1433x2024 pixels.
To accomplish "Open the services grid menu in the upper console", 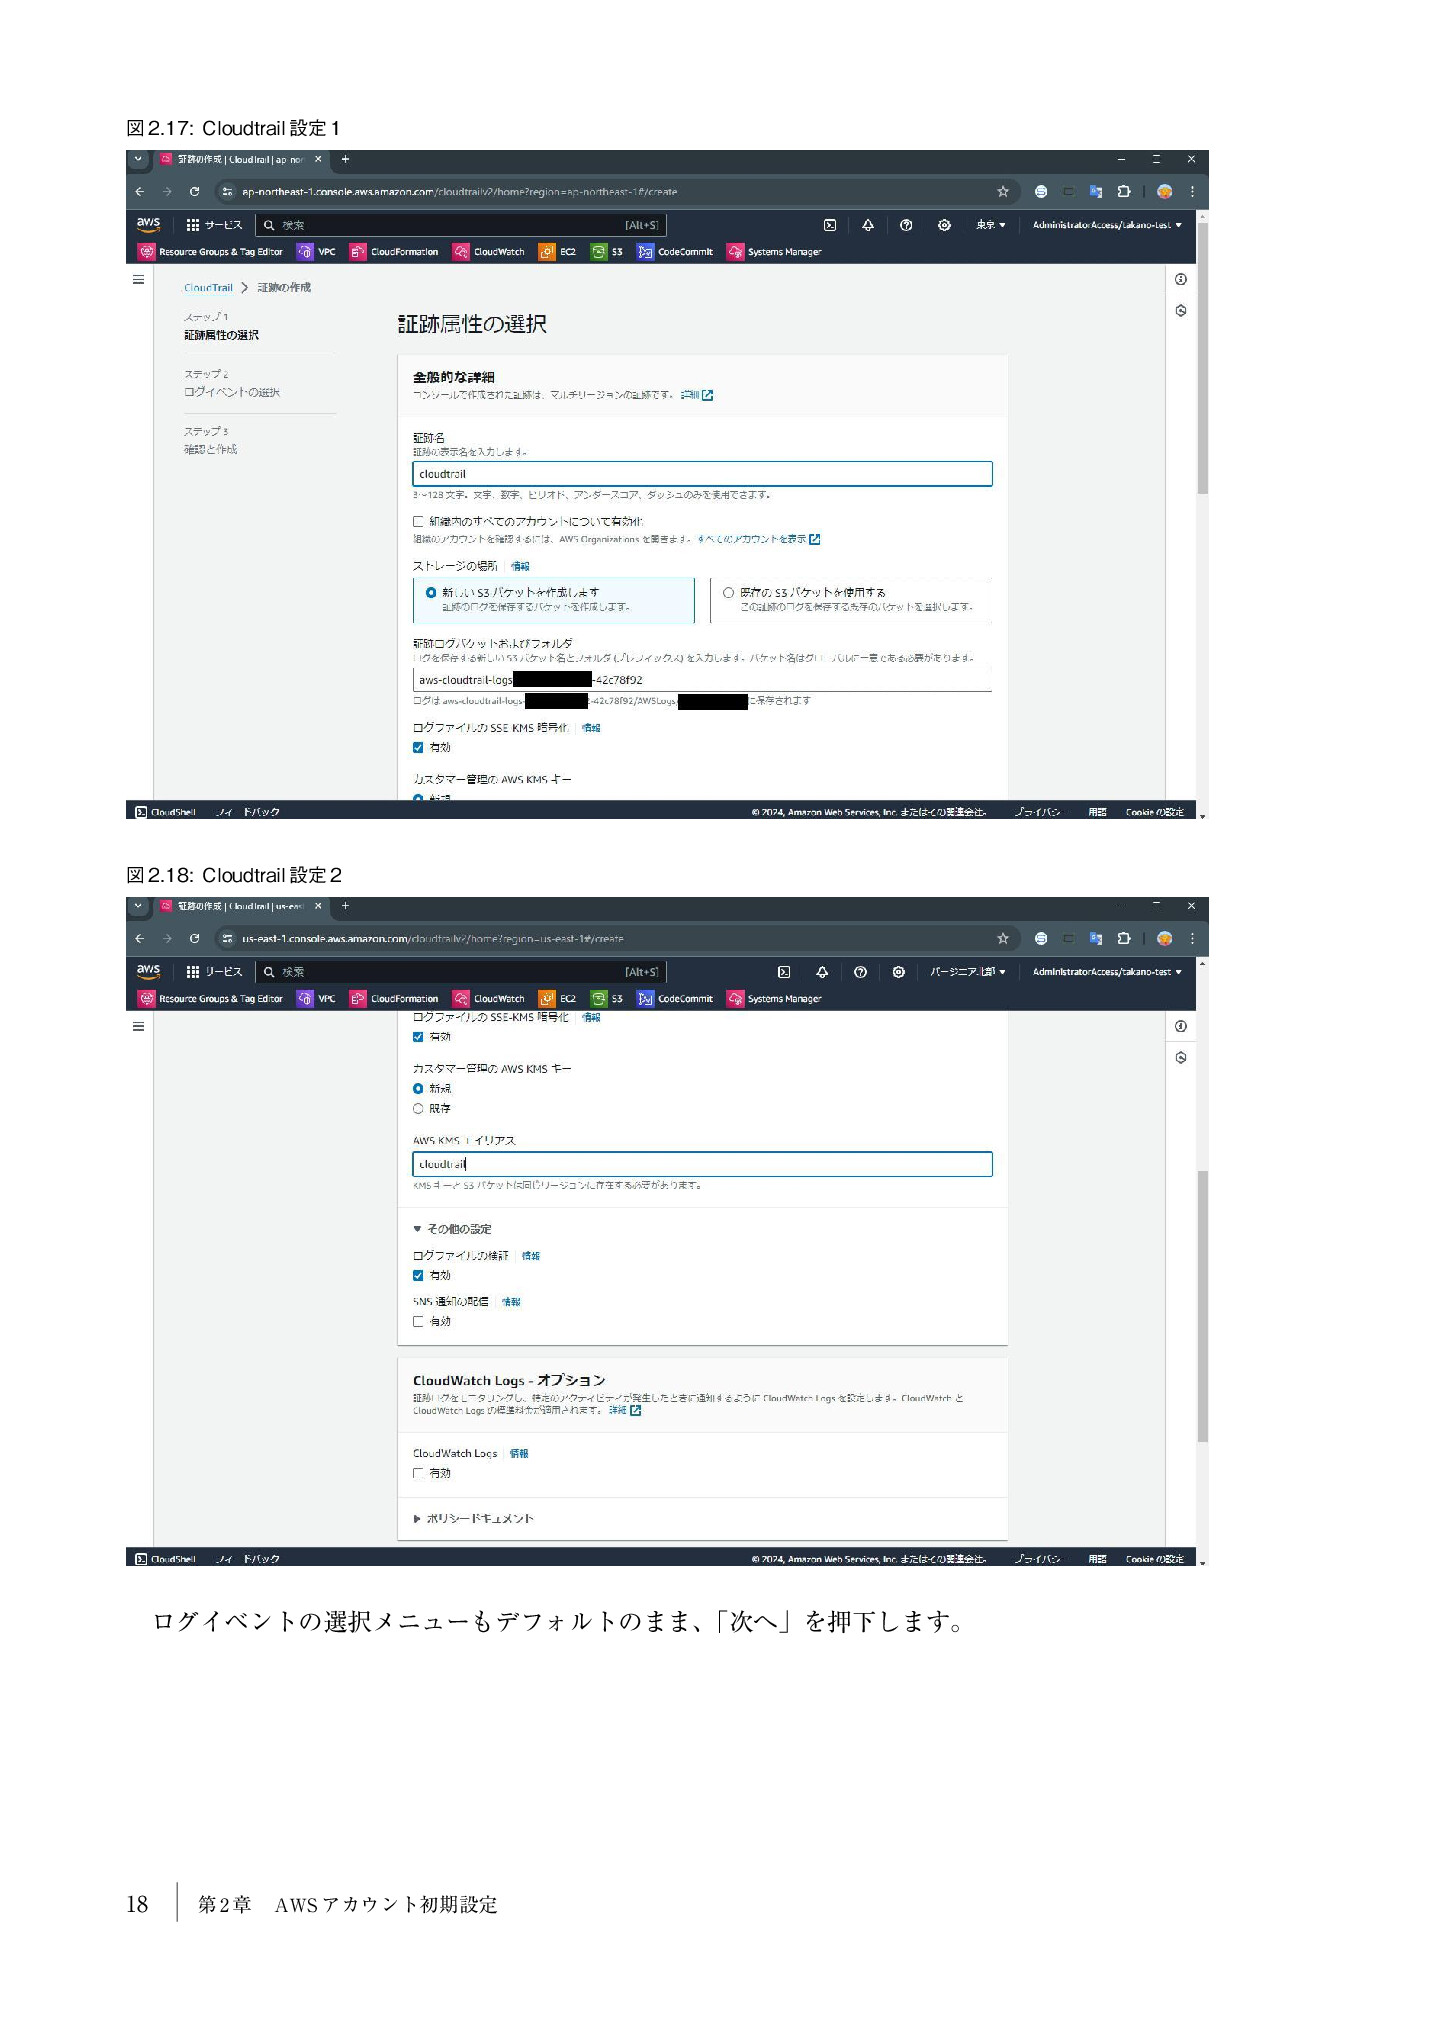I will click(214, 225).
